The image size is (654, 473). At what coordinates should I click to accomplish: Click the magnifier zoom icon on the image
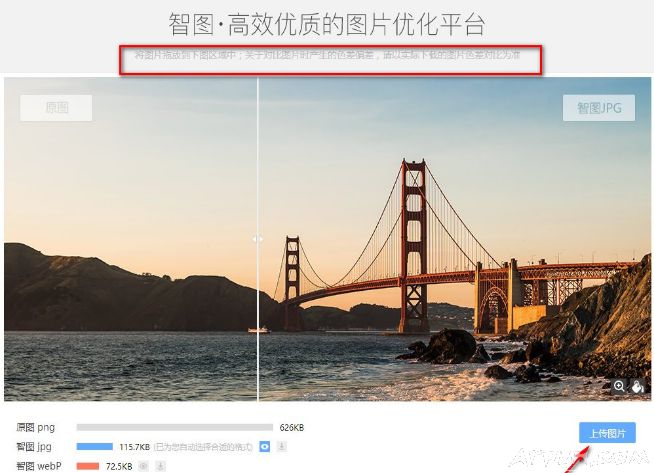tap(619, 386)
